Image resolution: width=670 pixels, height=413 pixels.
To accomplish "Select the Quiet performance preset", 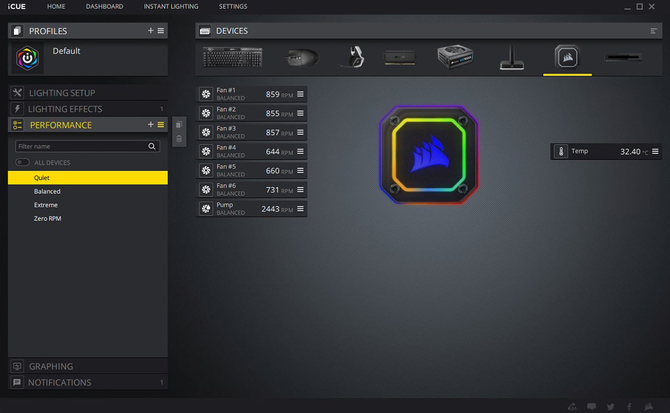I will pos(88,178).
